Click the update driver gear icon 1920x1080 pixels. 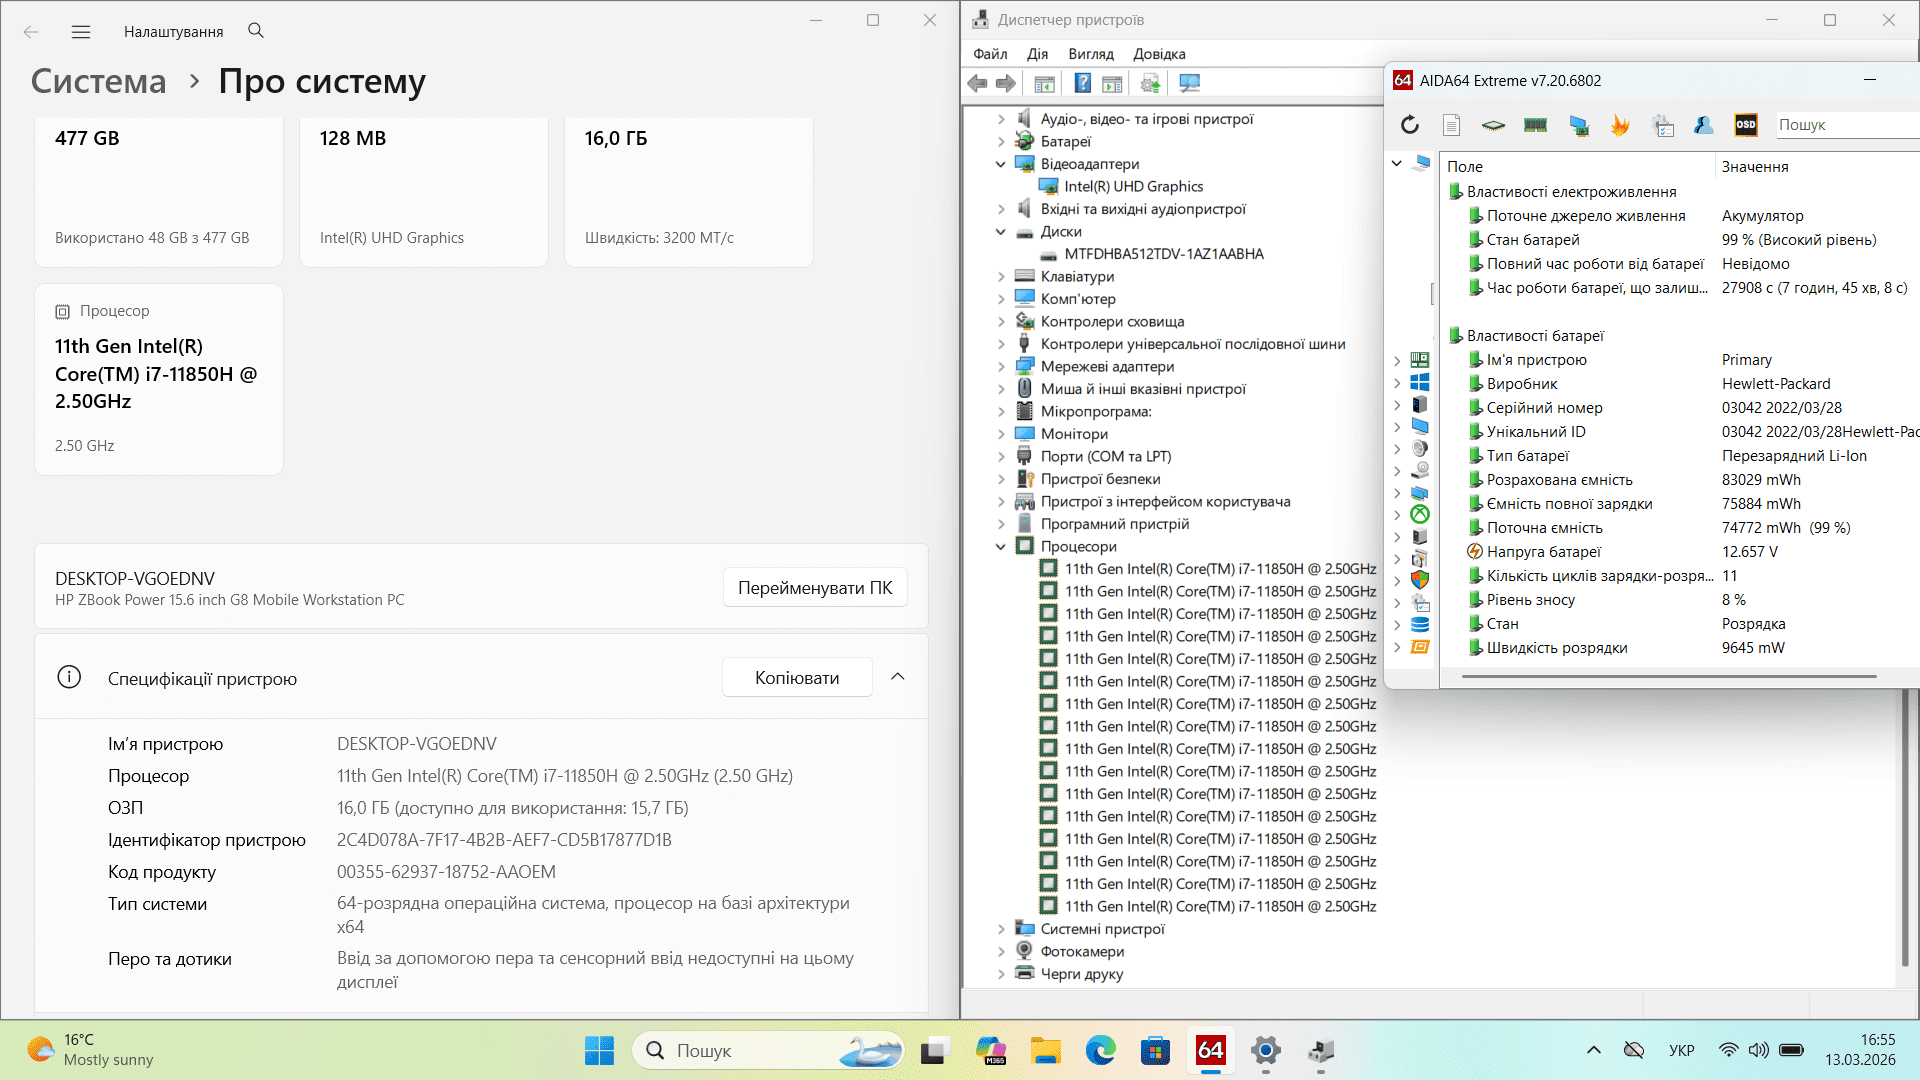click(1150, 84)
